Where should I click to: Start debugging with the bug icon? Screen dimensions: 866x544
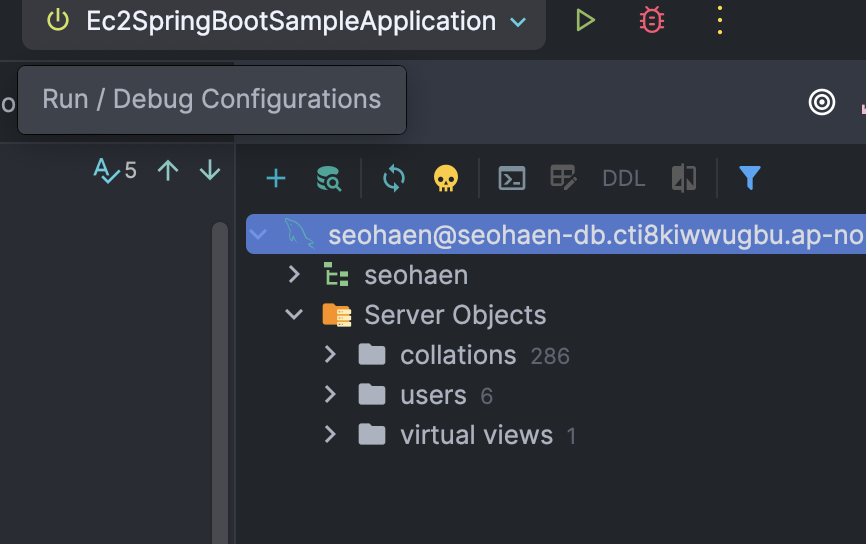click(652, 20)
